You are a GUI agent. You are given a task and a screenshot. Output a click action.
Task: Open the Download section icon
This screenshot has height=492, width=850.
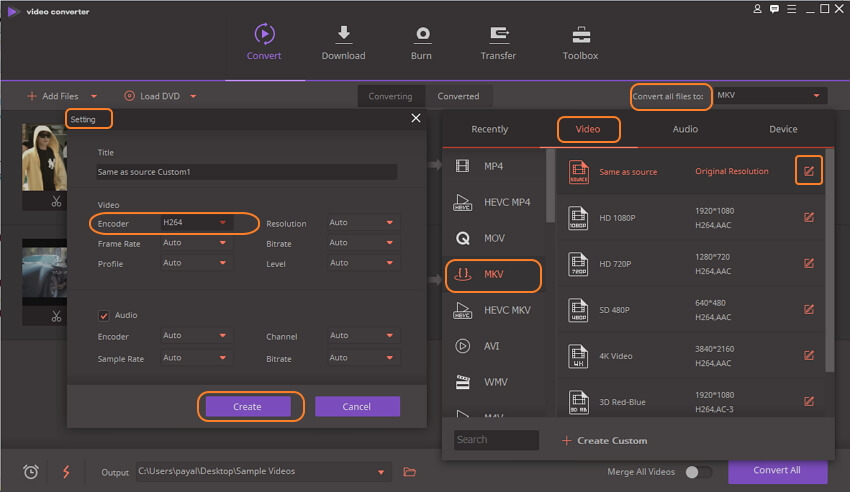pyautogui.click(x=343, y=35)
